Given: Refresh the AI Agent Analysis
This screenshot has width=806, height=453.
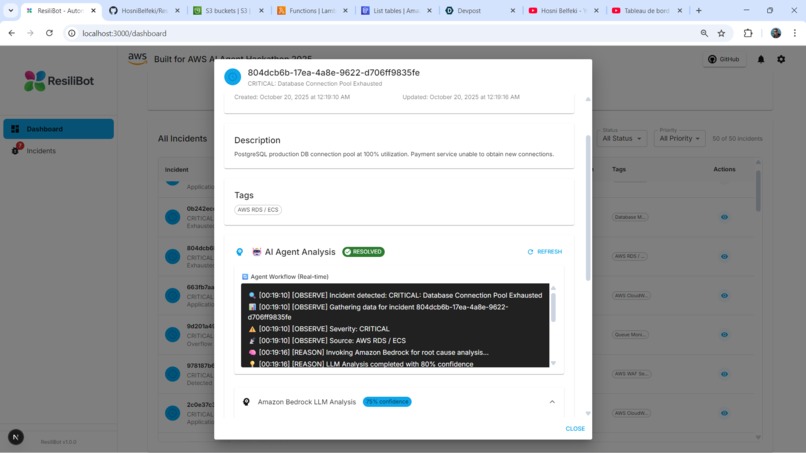Looking at the screenshot, I should (545, 251).
